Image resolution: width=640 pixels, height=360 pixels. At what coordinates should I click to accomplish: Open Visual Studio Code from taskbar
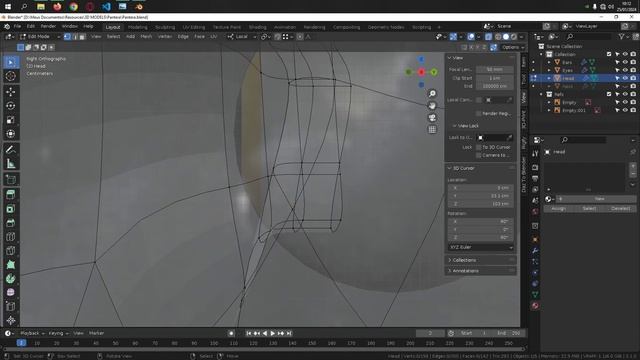[106, 7]
